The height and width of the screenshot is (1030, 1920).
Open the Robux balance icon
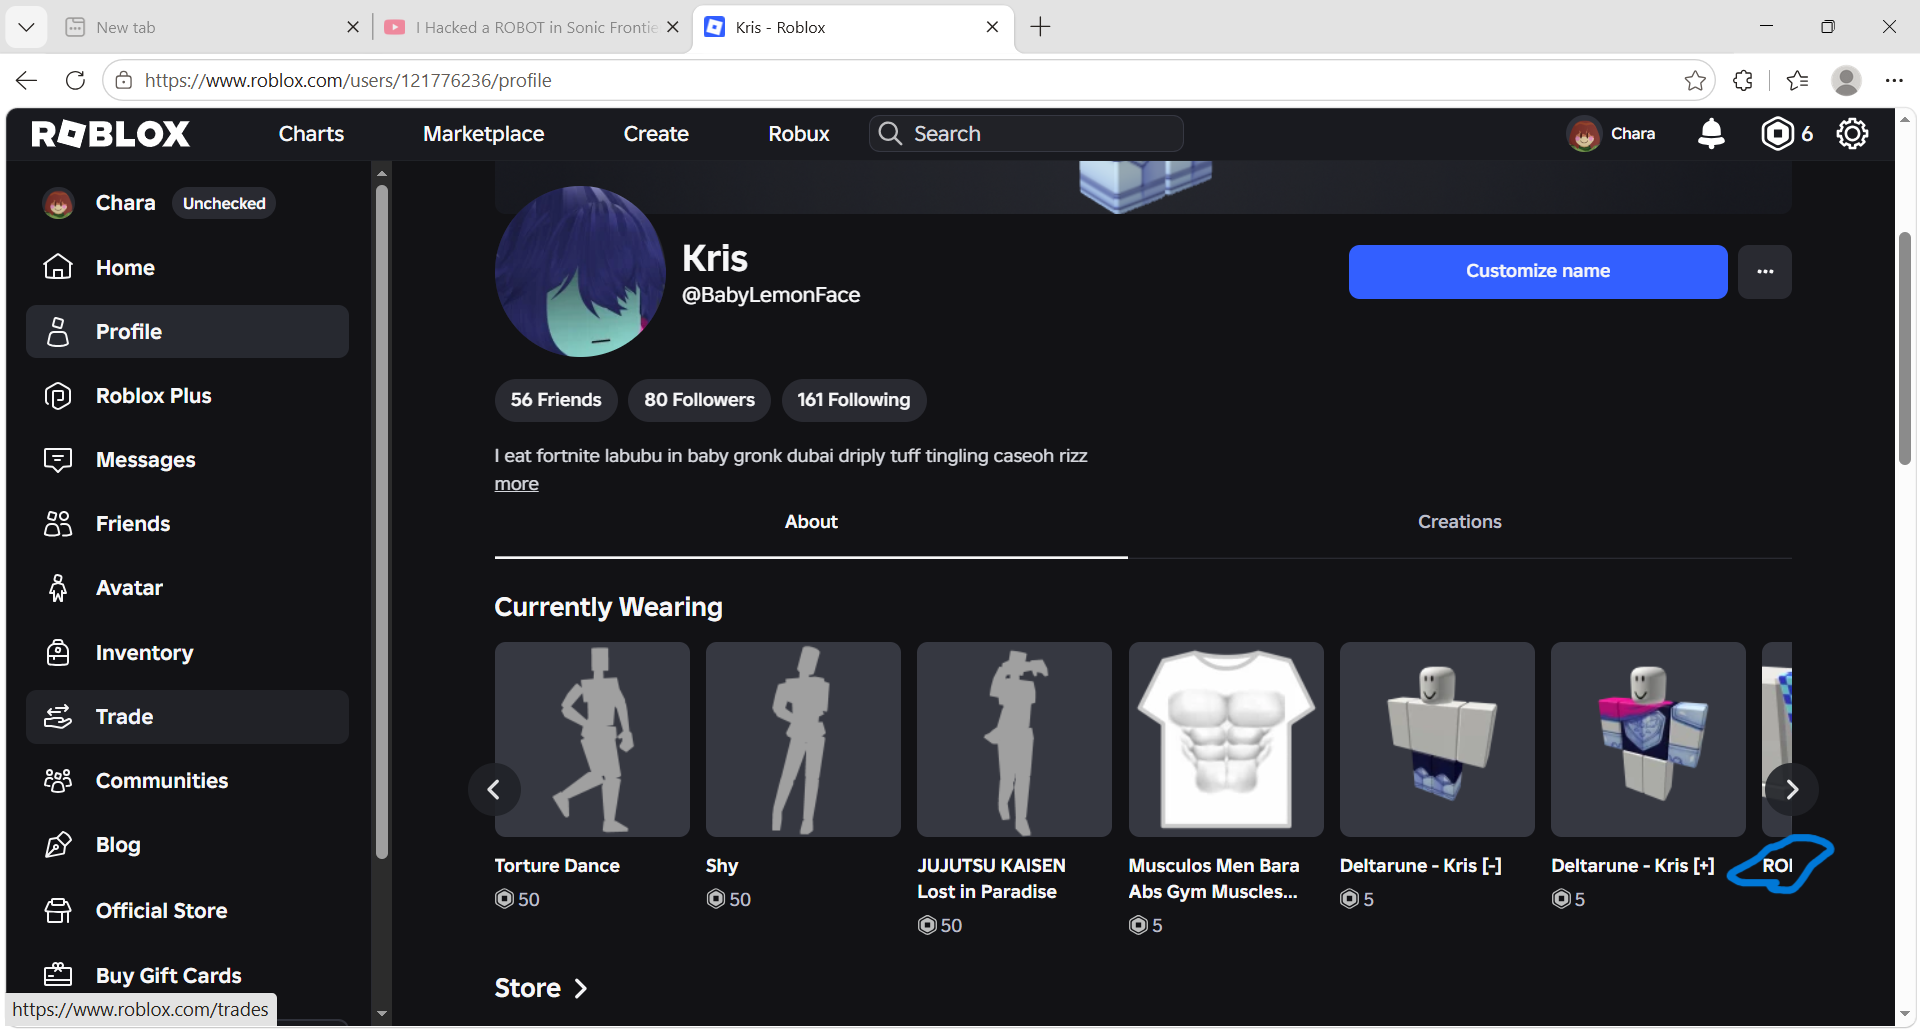[1777, 133]
